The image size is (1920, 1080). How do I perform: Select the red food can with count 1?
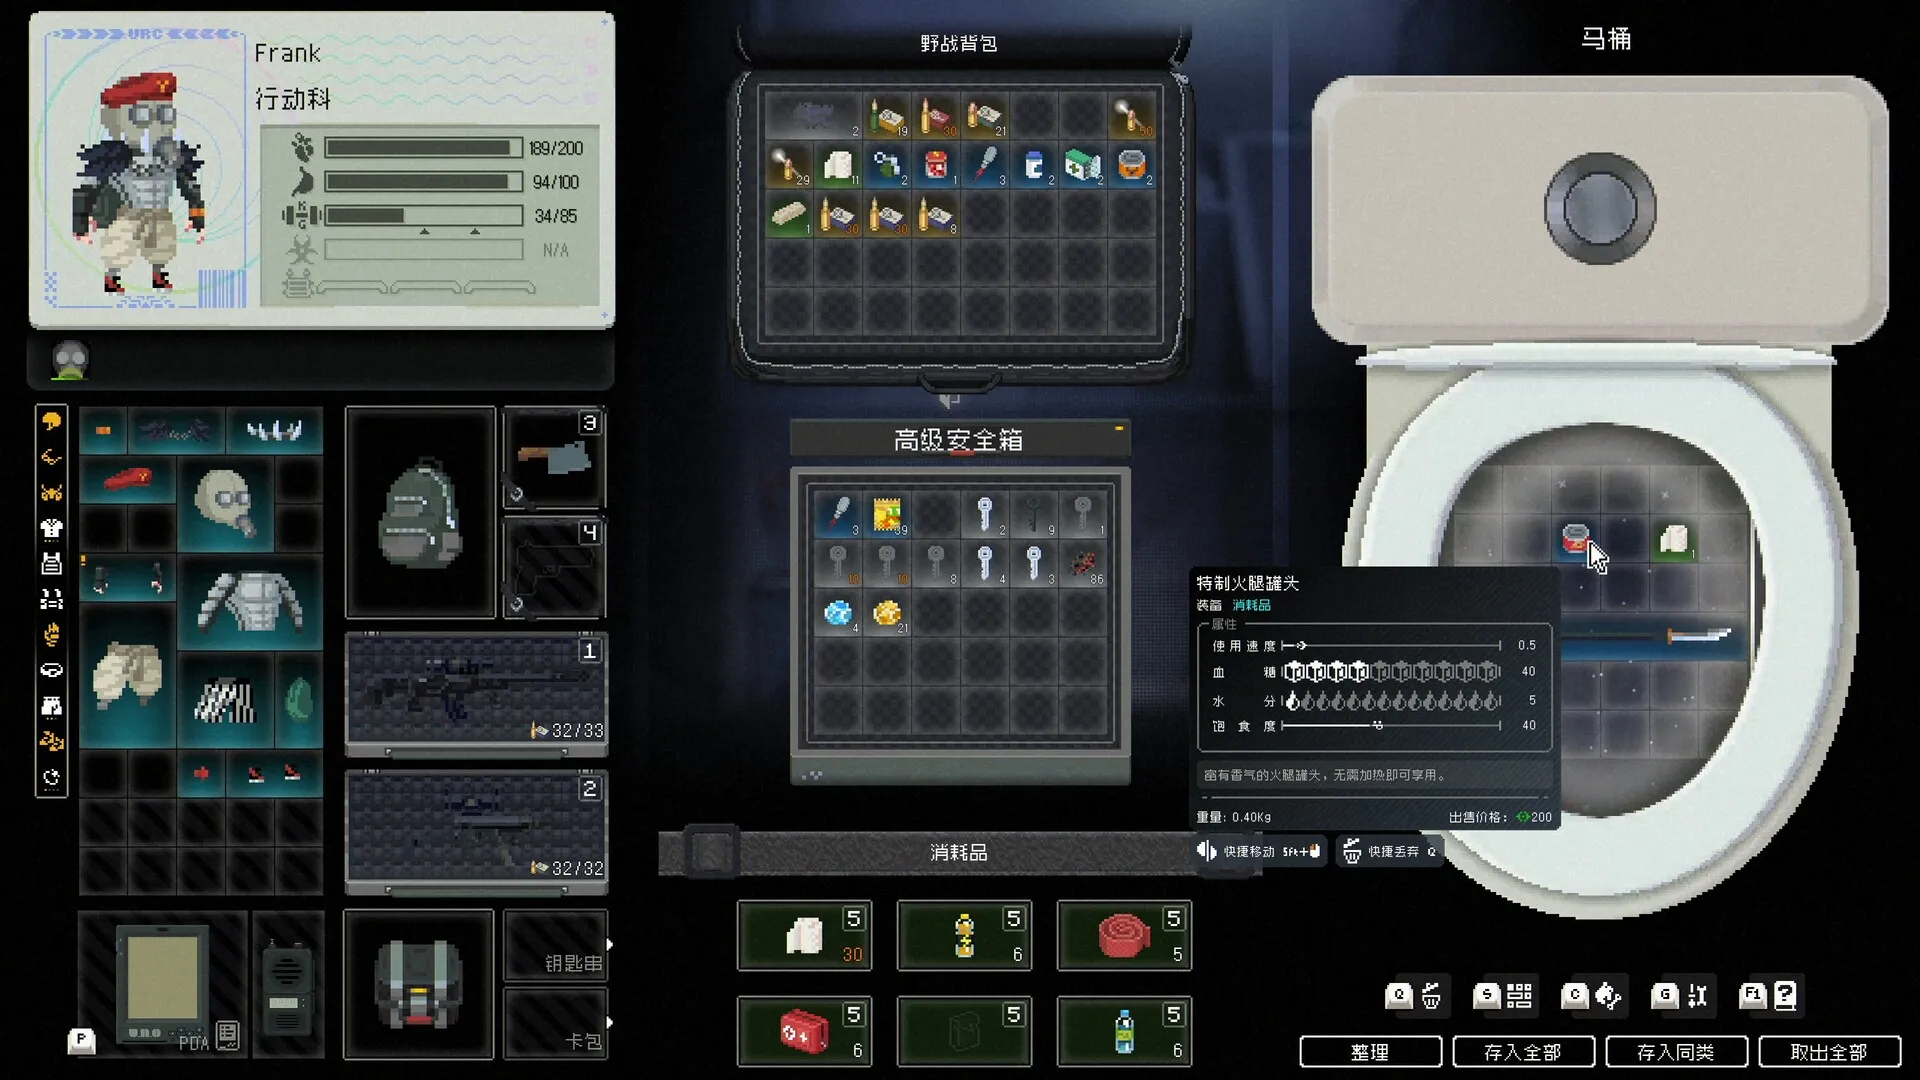[936, 165]
